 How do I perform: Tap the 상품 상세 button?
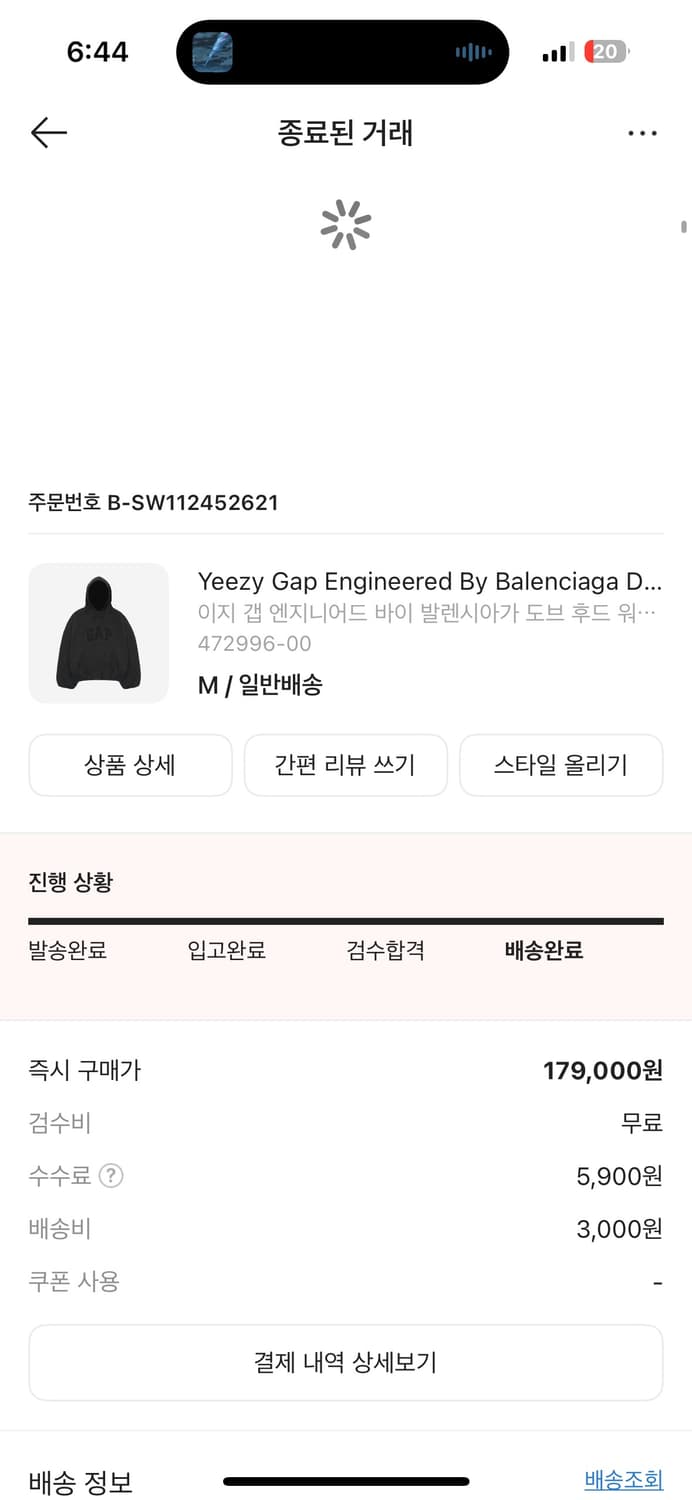pyautogui.click(x=130, y=765)
